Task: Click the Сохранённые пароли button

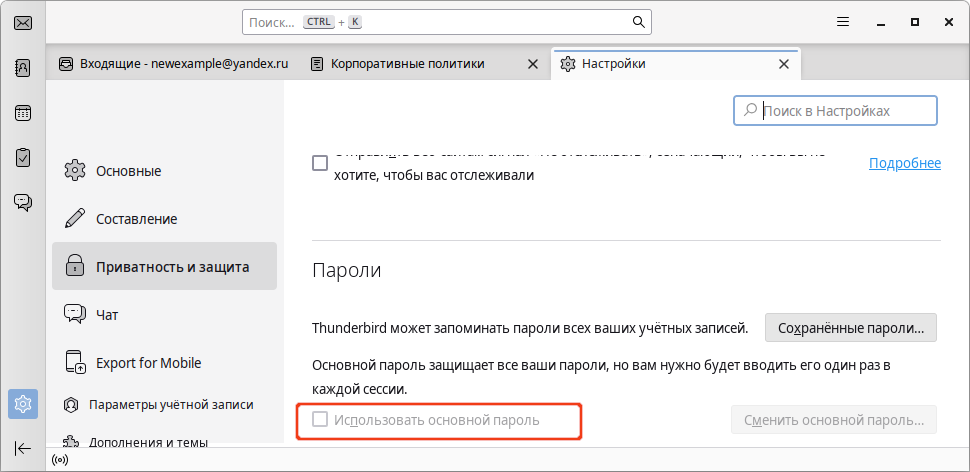Action: (851, 328)
